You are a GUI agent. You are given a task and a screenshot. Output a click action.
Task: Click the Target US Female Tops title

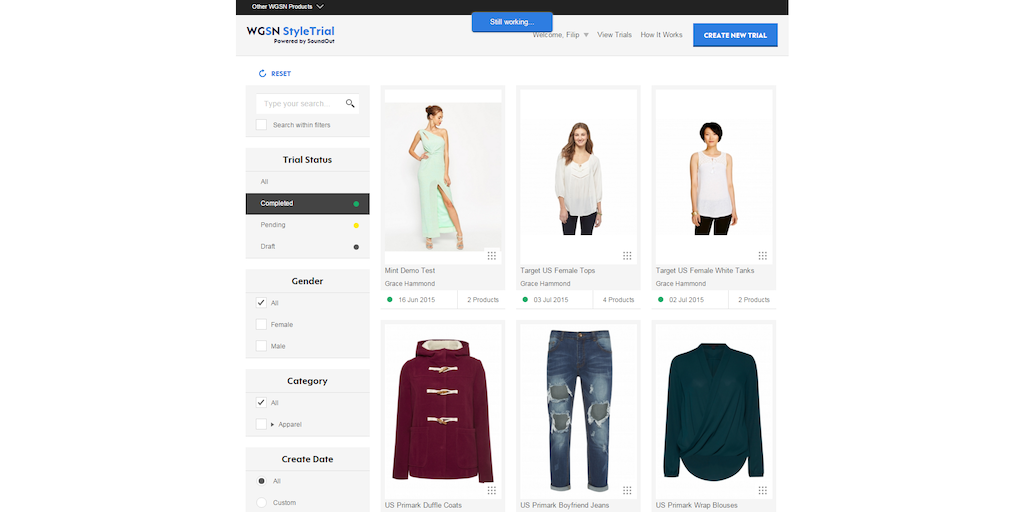[558, 270]
